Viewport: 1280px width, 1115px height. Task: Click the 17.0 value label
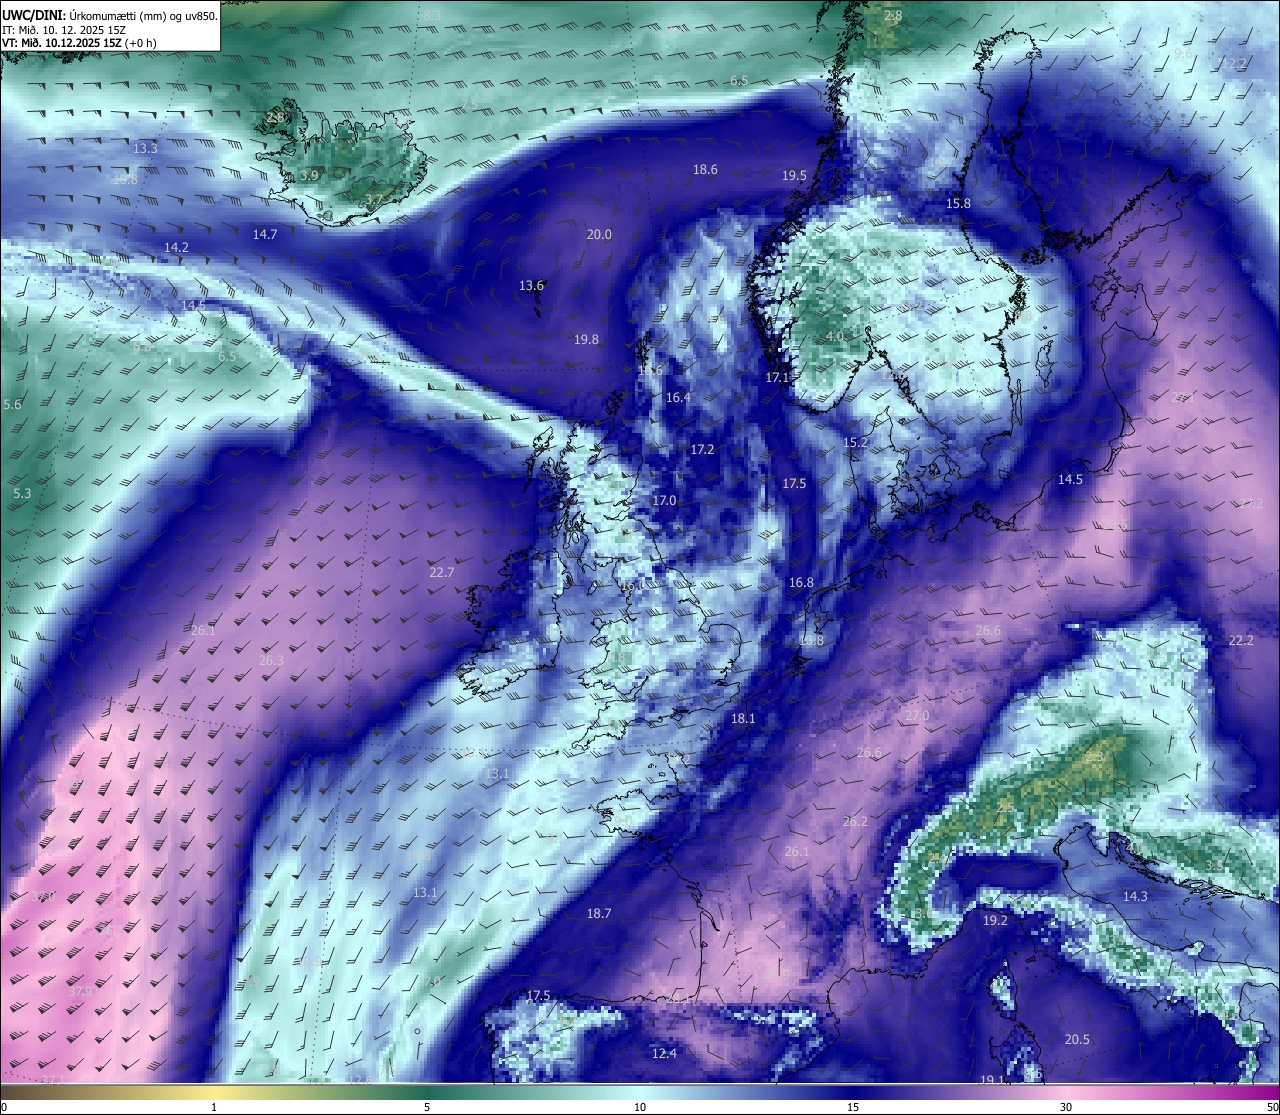(x=664, y=501)
